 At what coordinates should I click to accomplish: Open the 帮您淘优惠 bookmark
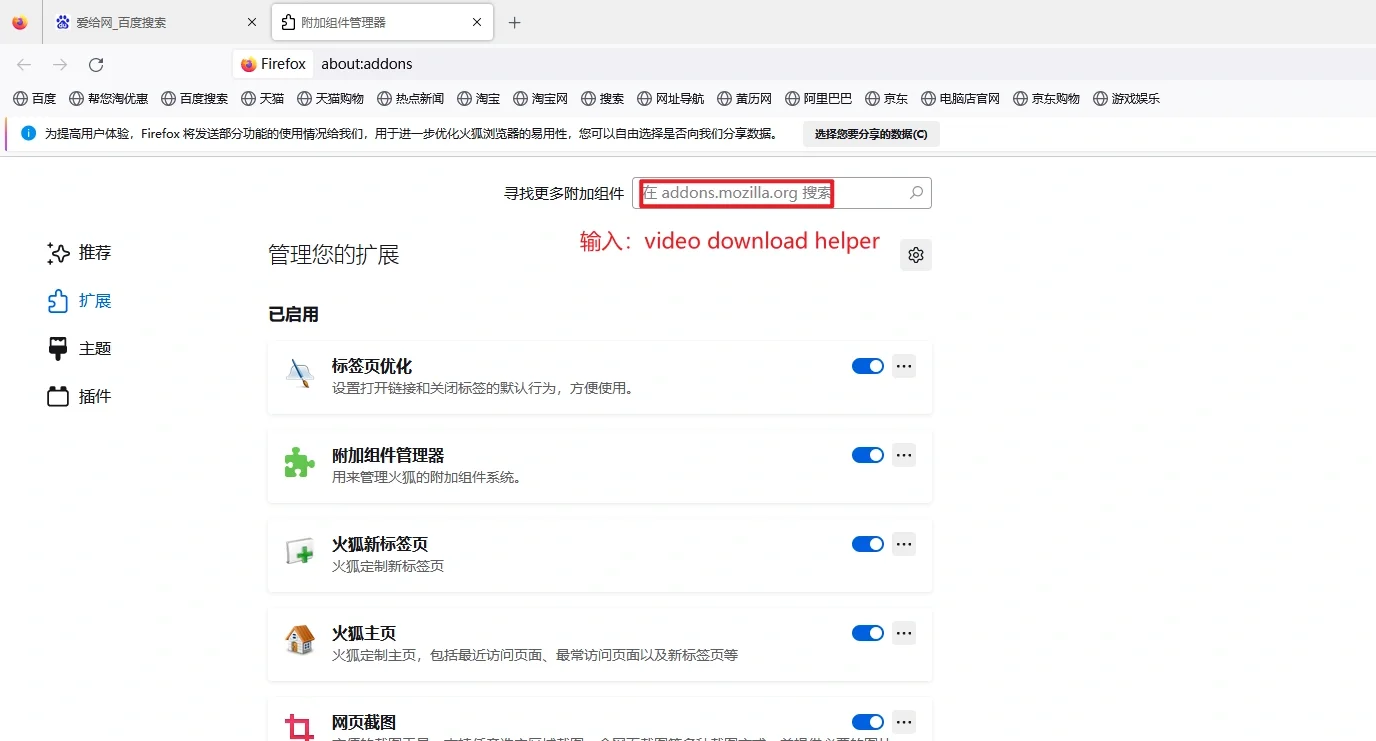point(109,98)
